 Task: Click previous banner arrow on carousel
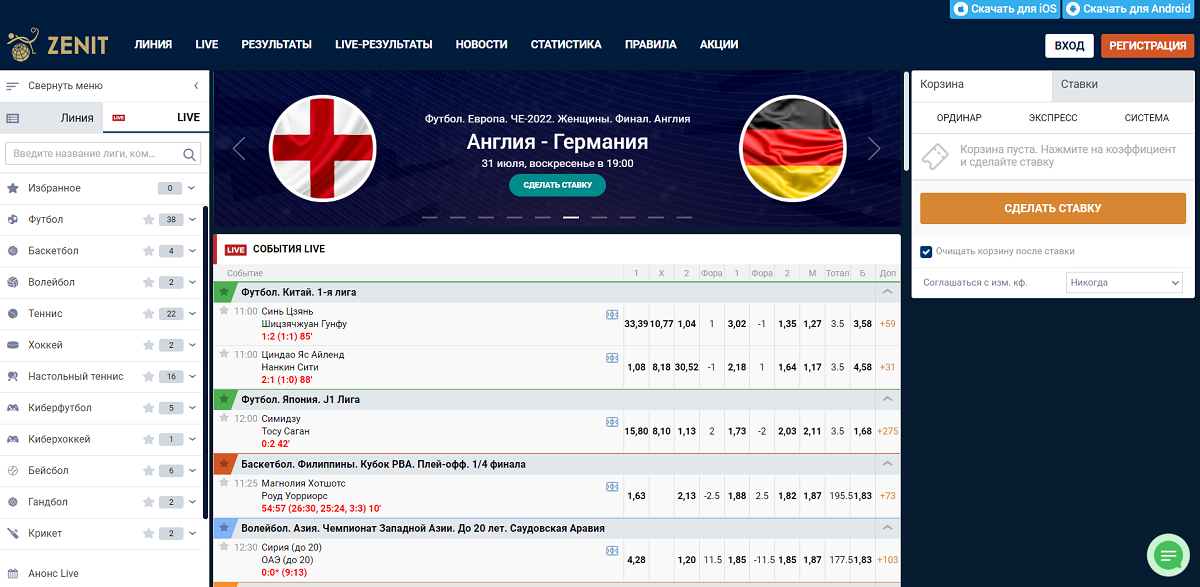tap(239, 149)
